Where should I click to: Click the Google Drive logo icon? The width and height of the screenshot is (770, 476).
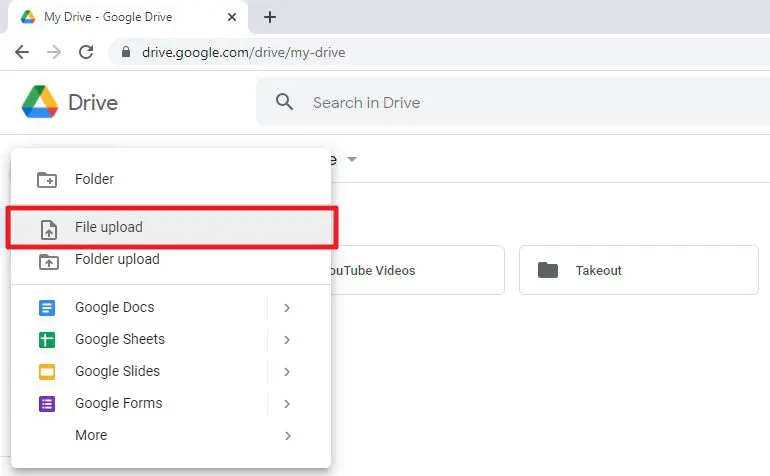40,102
